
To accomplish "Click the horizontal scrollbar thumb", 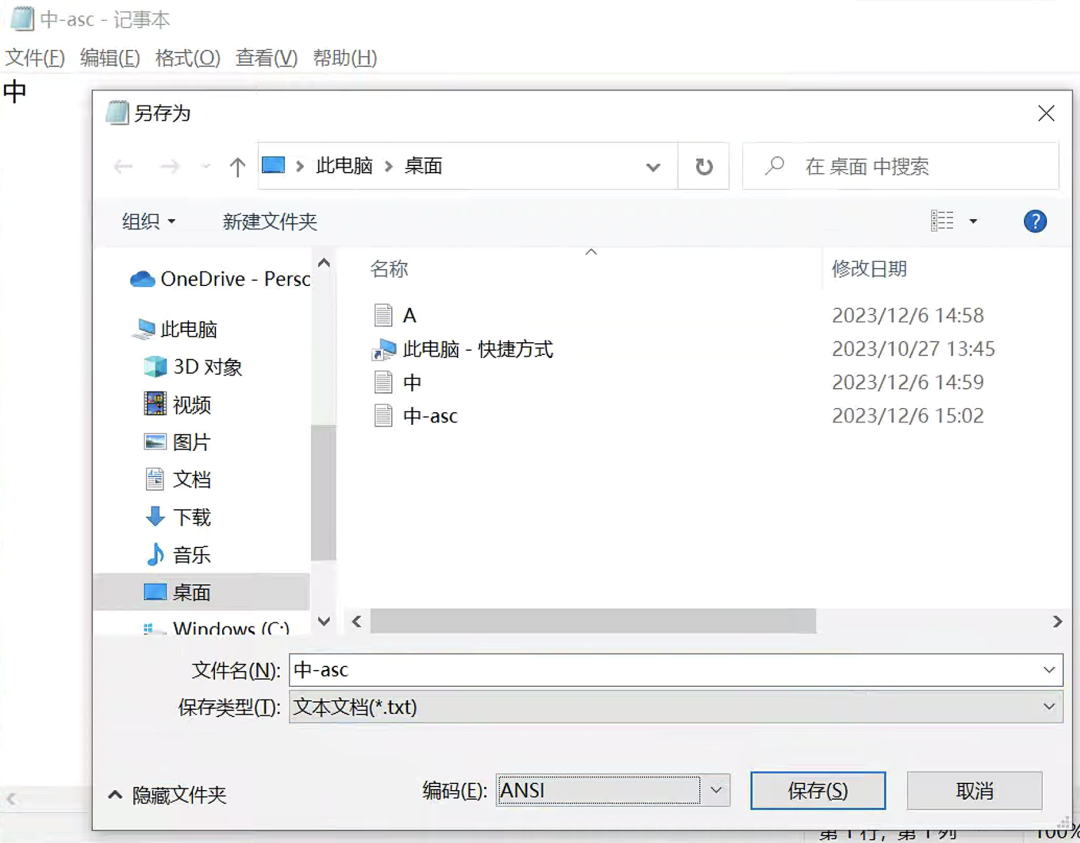I will [593, 621].
